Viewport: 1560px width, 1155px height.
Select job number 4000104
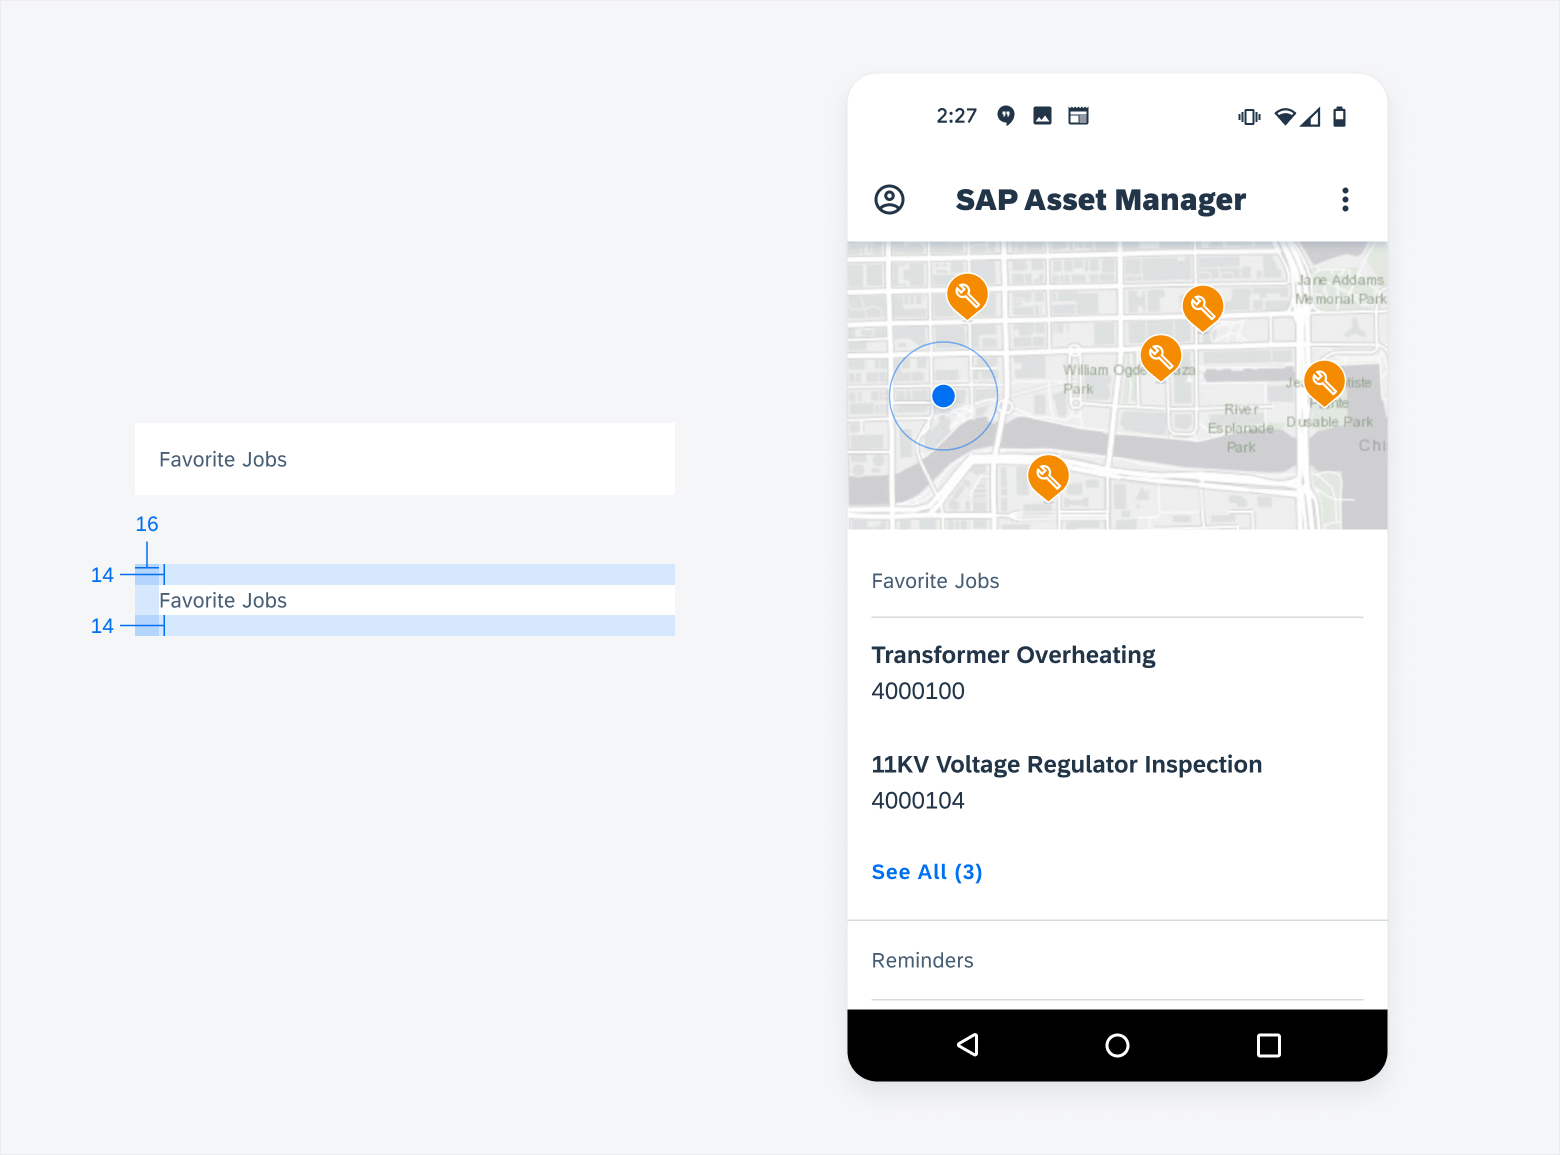918,801
